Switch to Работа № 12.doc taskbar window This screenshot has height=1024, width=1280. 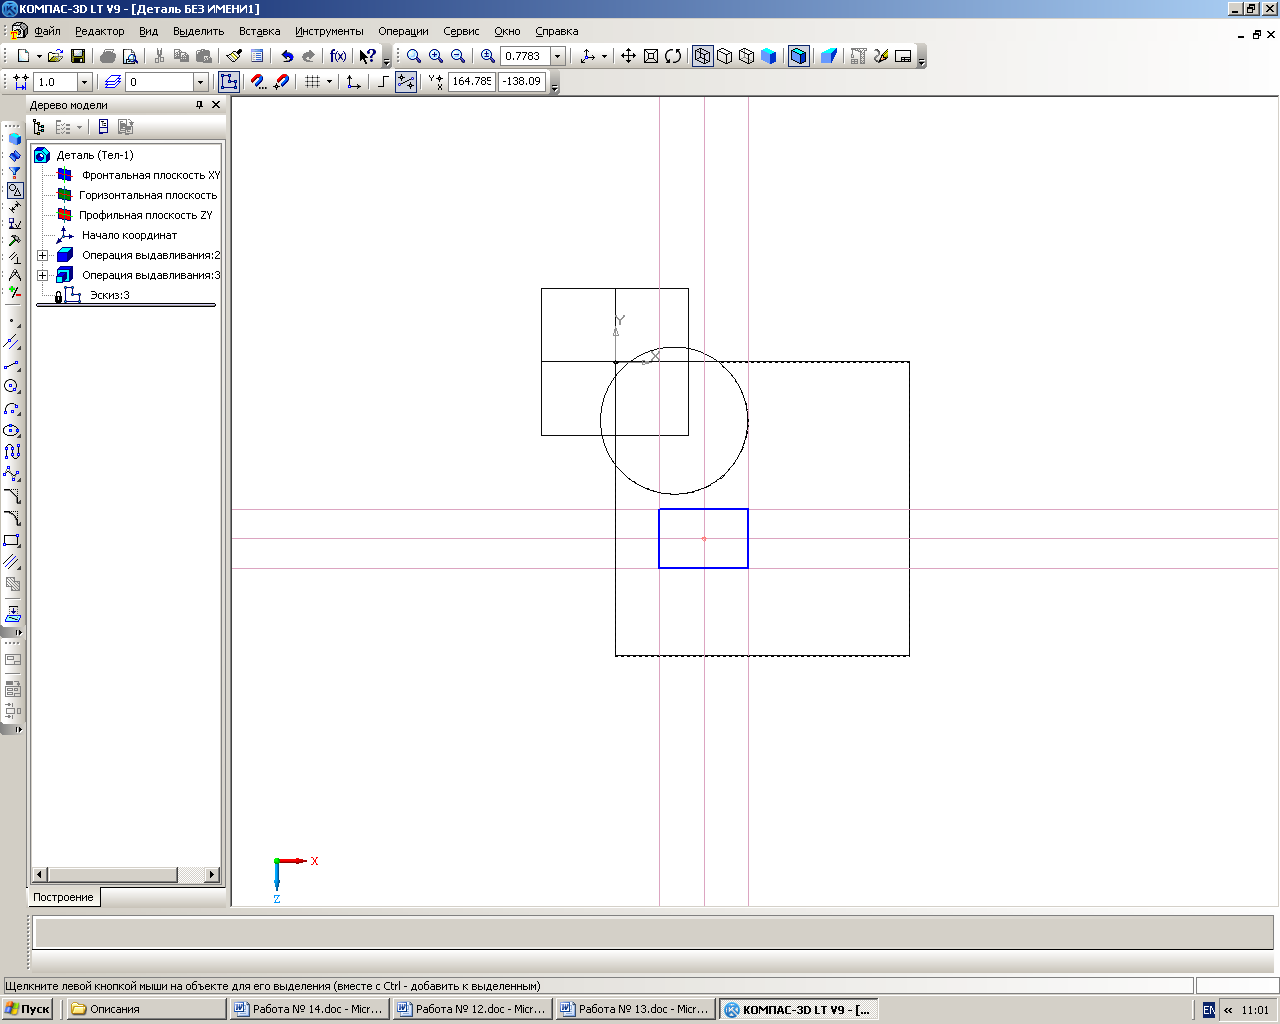coord(473,1009)
